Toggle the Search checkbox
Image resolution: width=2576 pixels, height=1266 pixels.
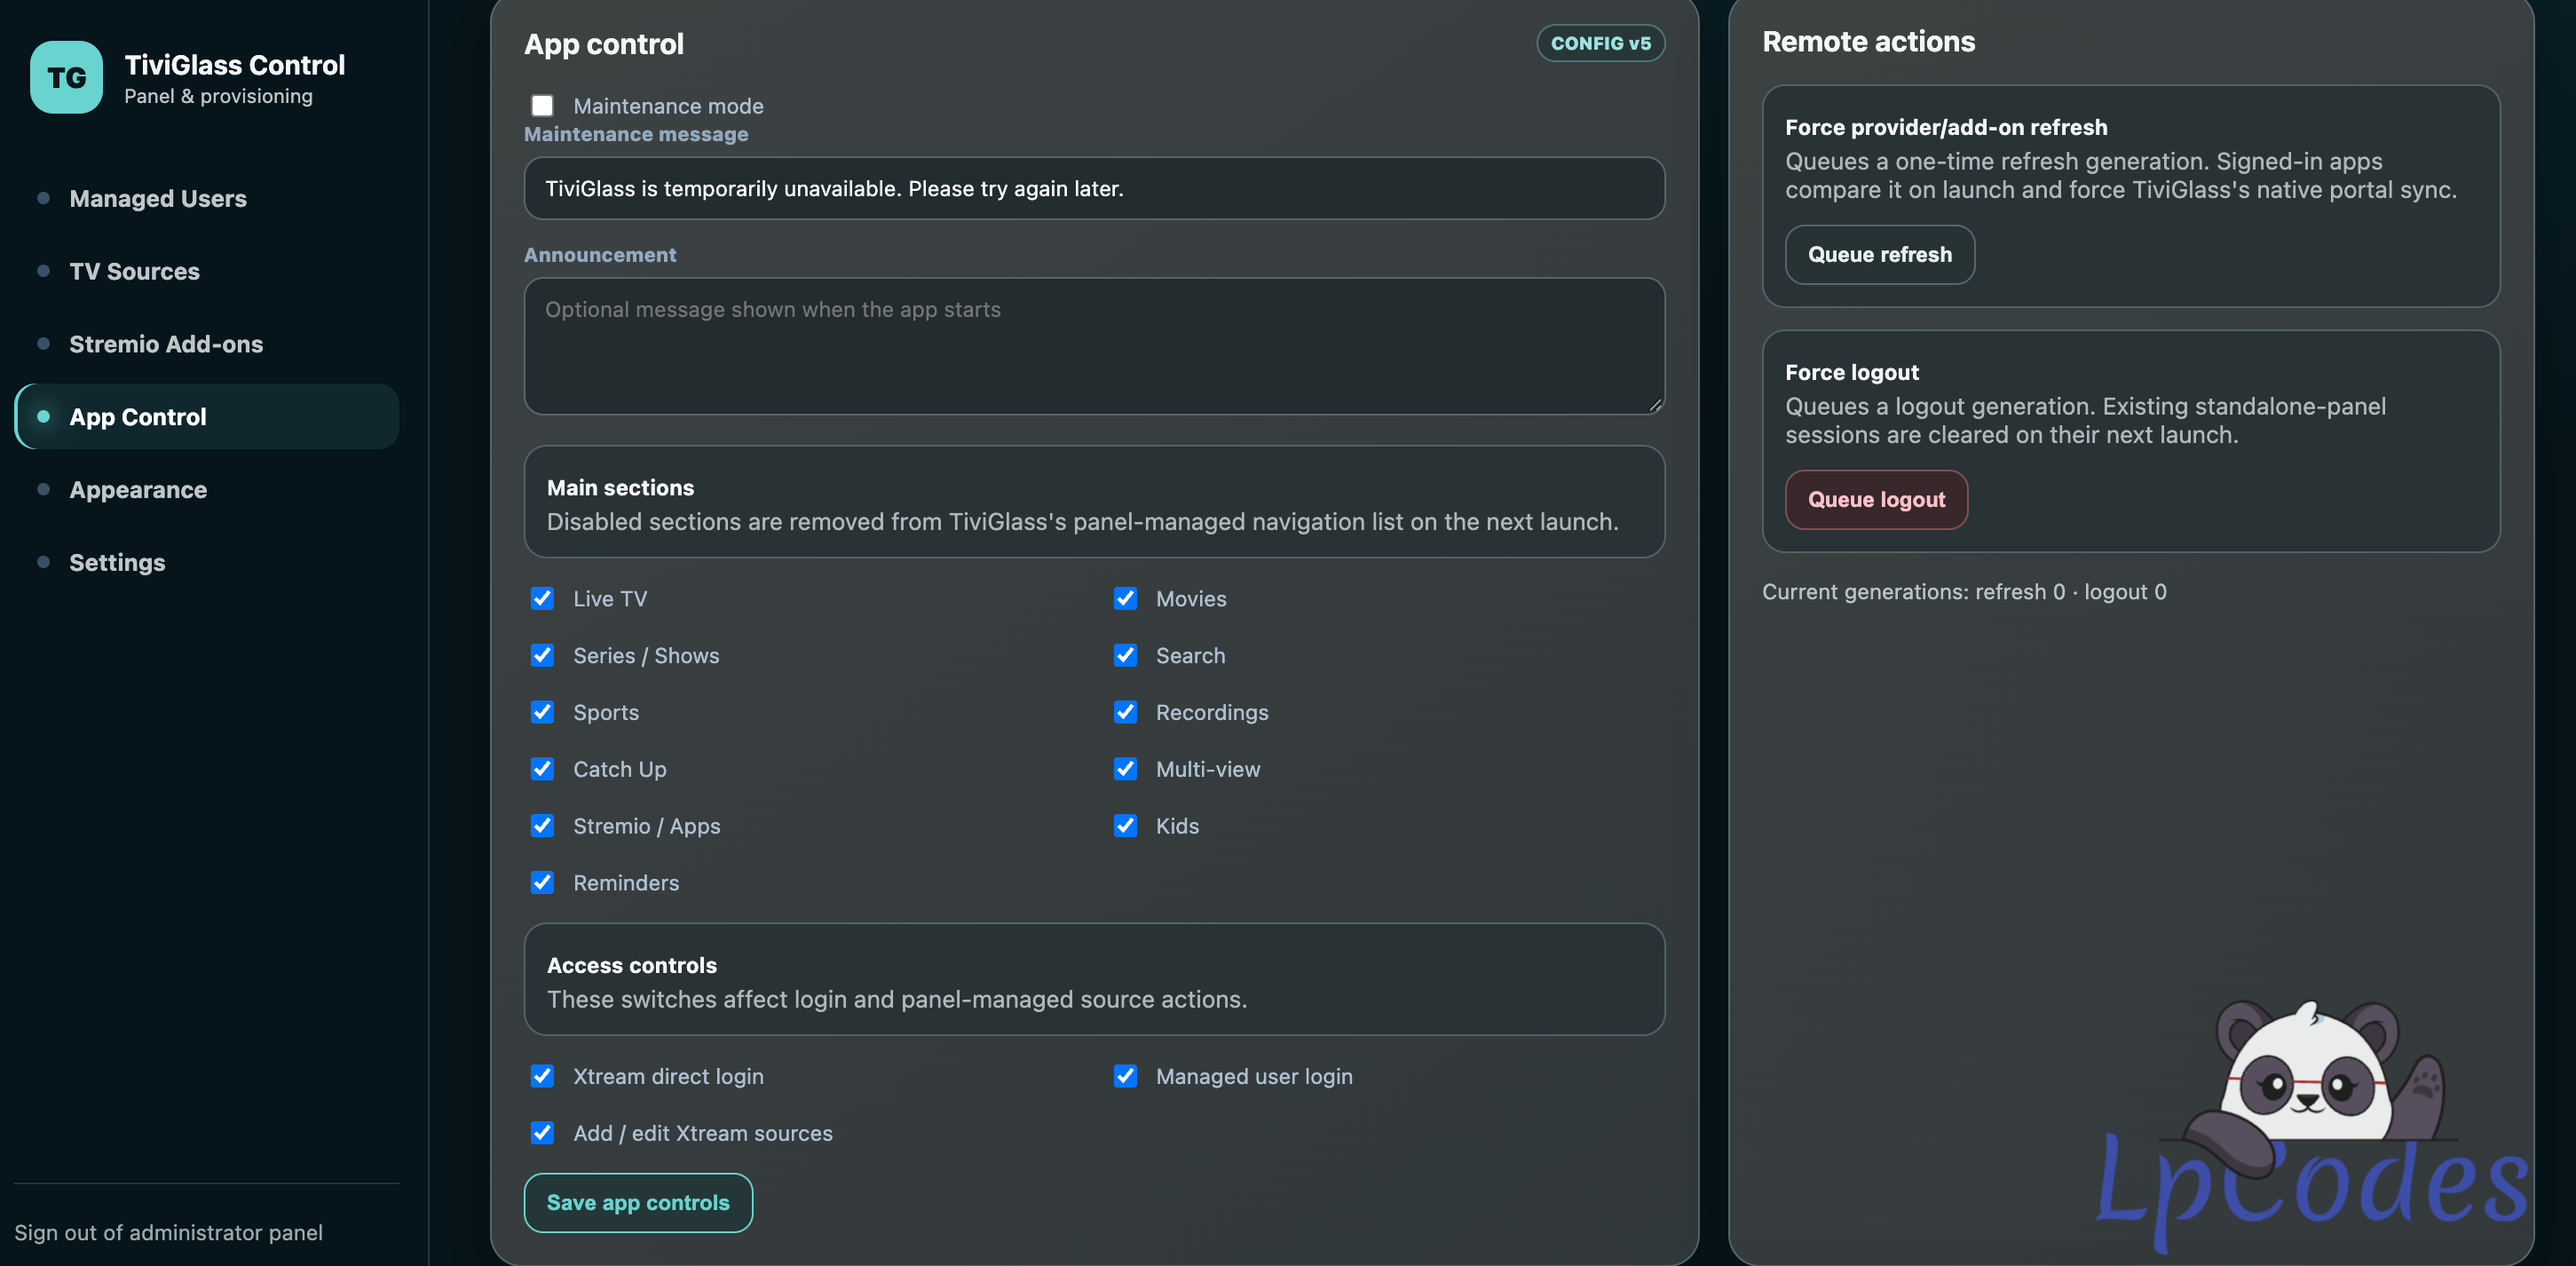click(x=1125, y=656)
